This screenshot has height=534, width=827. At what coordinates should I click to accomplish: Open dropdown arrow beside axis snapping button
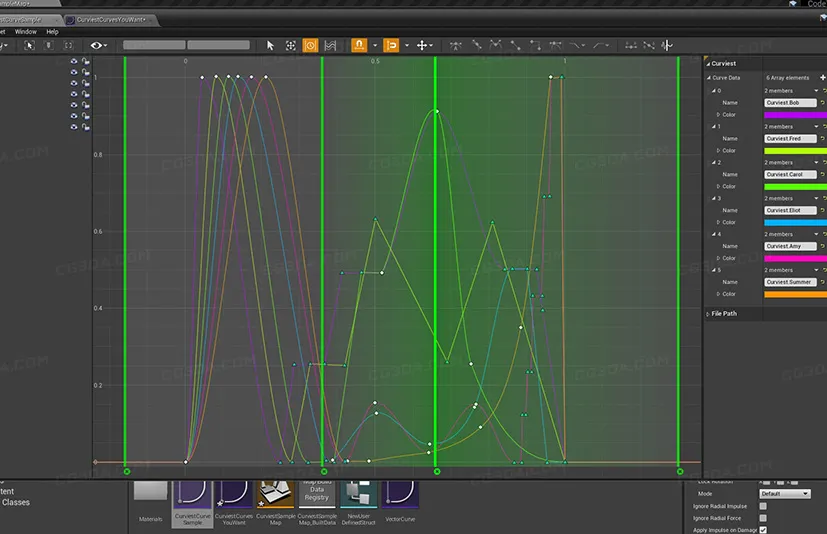[407, 45]
